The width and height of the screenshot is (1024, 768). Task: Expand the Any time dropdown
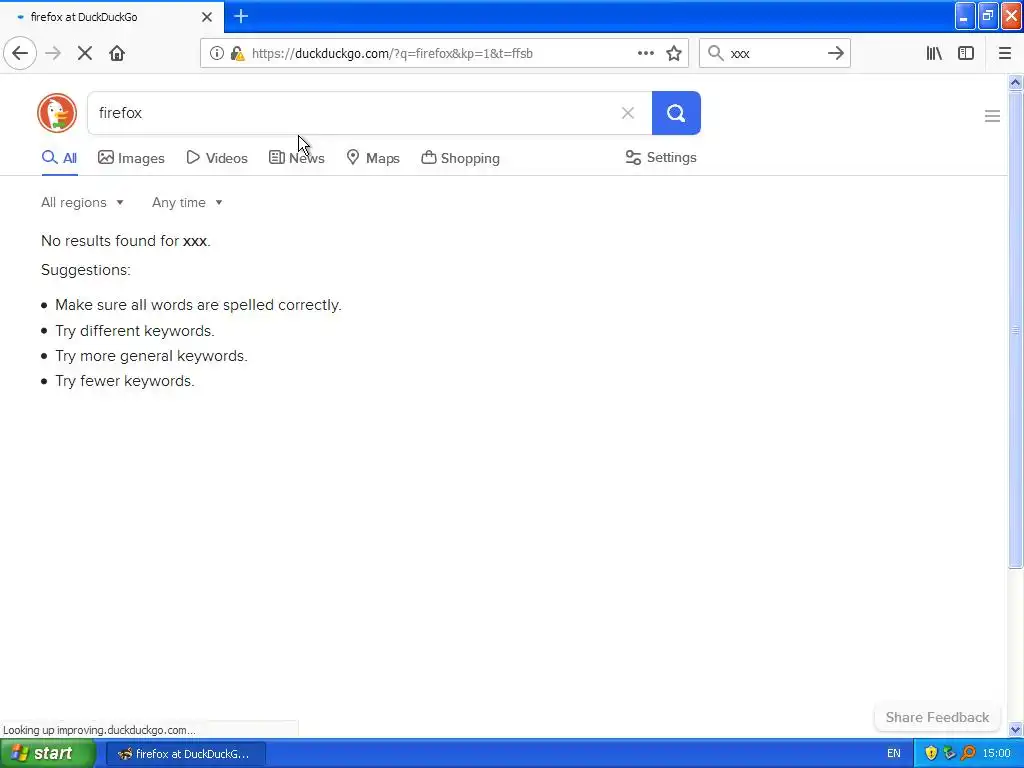pyautogui.click(x=187, y=202)
